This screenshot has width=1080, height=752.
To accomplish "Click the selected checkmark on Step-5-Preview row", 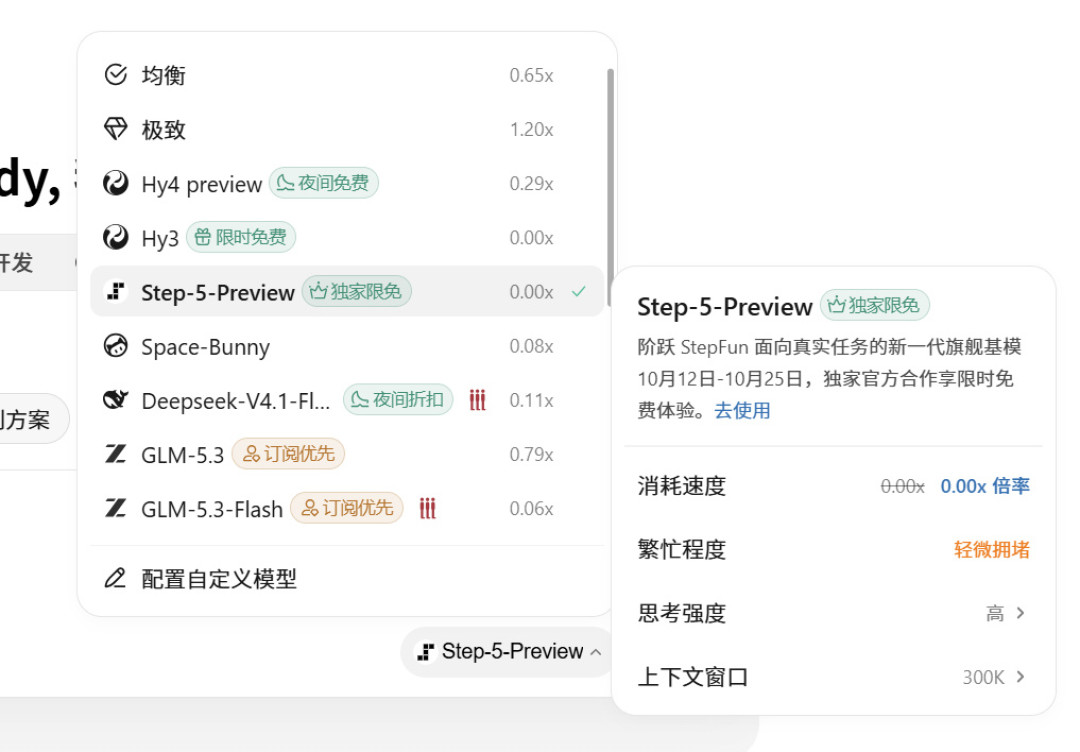I will tap(579, 291).
